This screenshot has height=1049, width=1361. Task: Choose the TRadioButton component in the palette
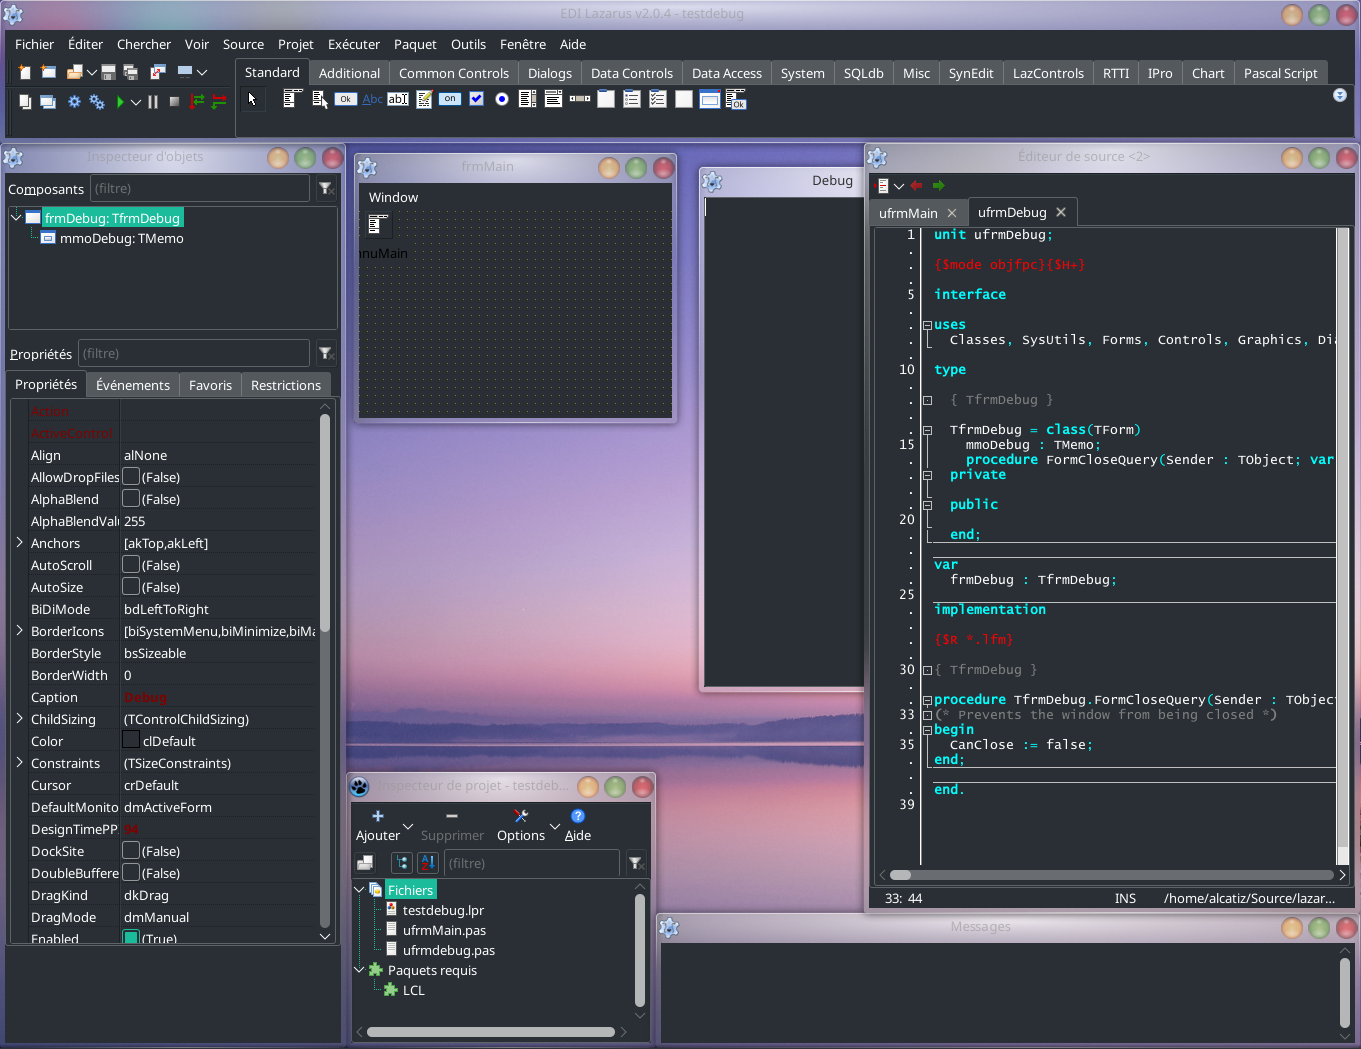click(502, 99)
